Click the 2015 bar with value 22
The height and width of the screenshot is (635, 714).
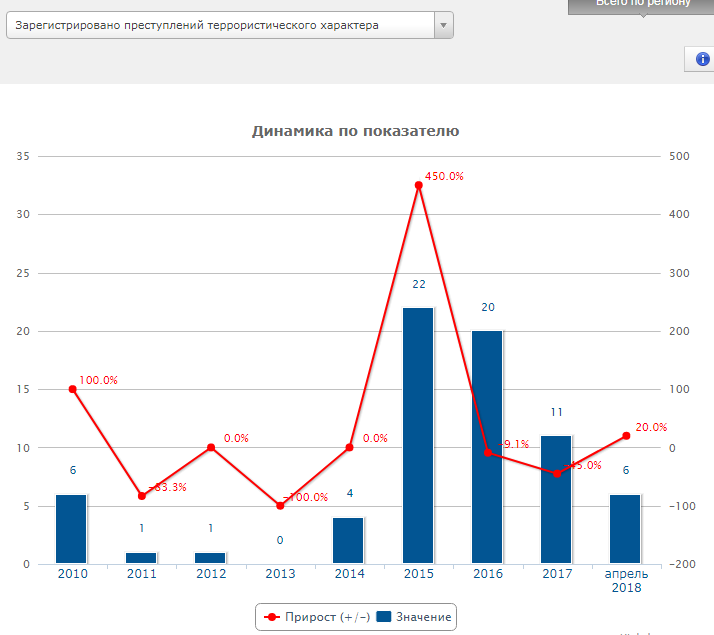[418, 435]
